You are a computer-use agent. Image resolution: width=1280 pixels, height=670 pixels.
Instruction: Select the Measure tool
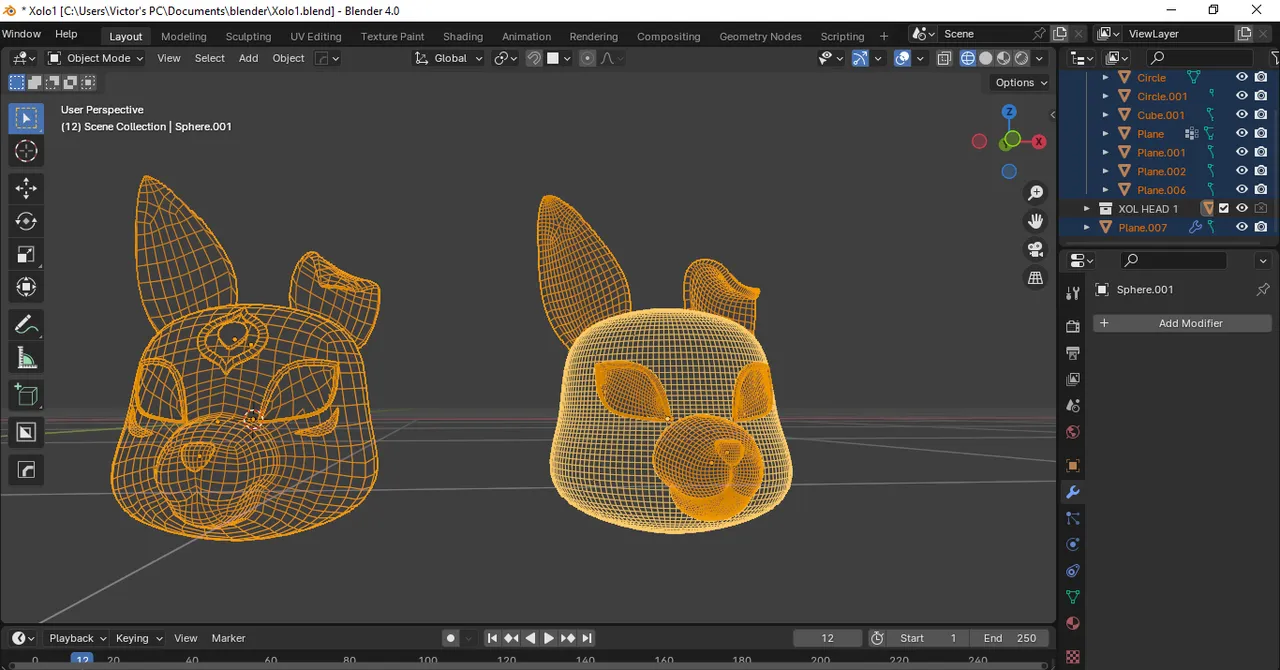tap(26, 358)
